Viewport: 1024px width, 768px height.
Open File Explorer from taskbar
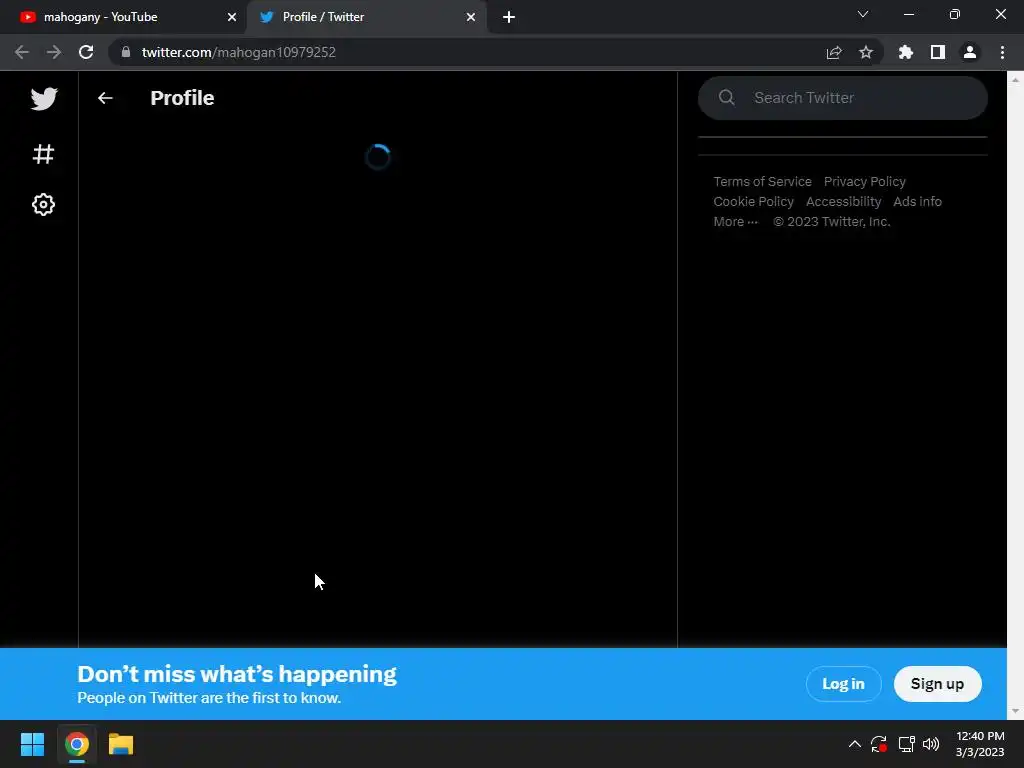[x=121, y=744]
